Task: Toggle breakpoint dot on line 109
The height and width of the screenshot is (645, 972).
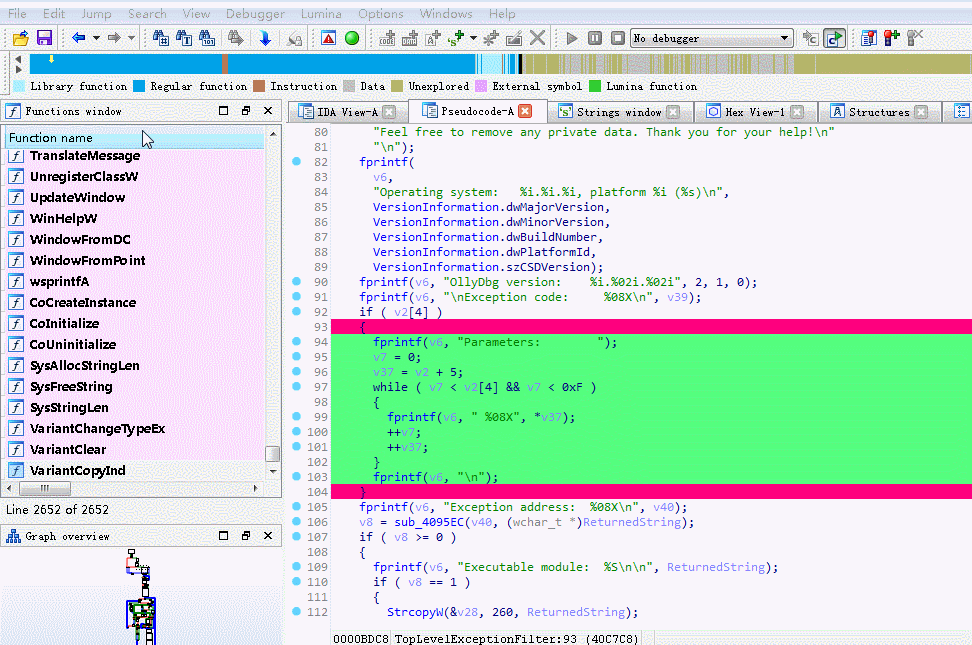Action: [x=296, y=566]
